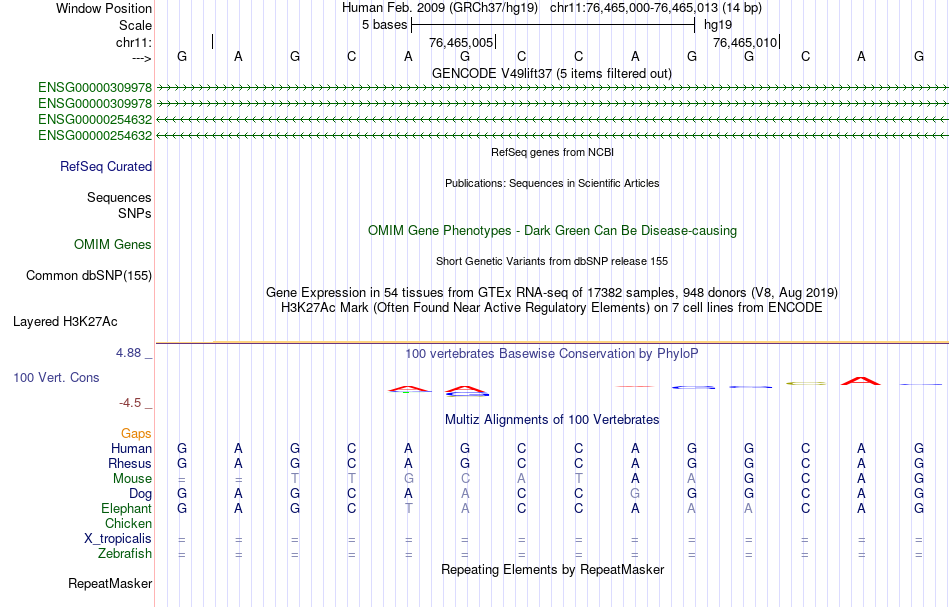Open Repeating Elements by RepeatMasker title
Image resolution: width=950 pixels, height=607 pixels.
pyautogui.click(x=553, y=570)
